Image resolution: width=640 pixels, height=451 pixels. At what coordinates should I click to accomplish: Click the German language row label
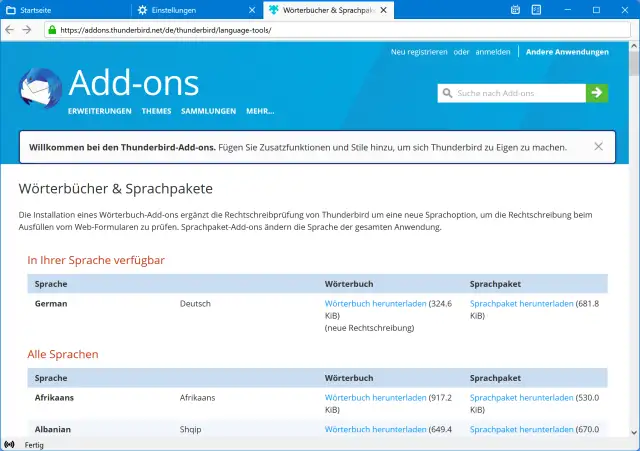pyautogui.click(x=51, y=304)
